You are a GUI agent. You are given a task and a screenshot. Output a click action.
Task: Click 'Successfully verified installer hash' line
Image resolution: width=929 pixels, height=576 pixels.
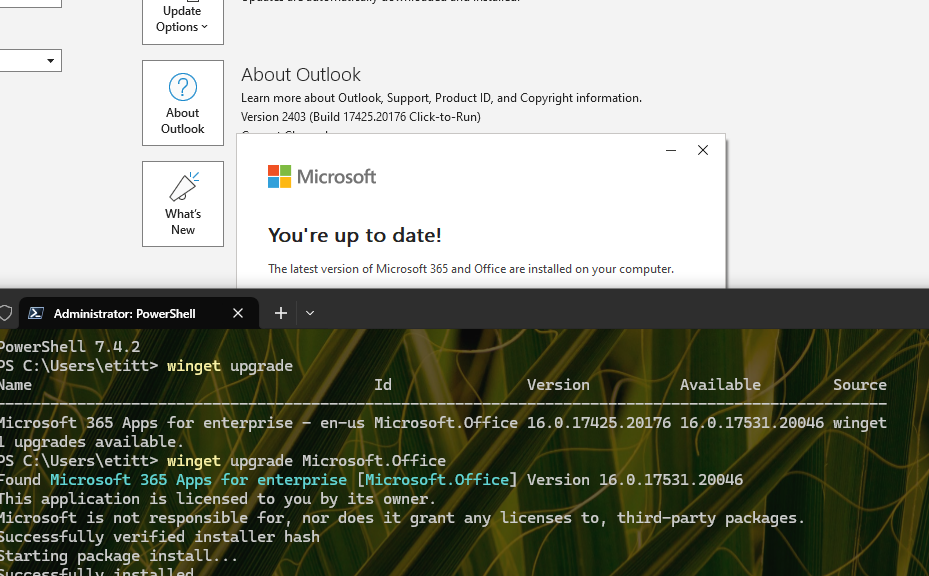[160, 536]
